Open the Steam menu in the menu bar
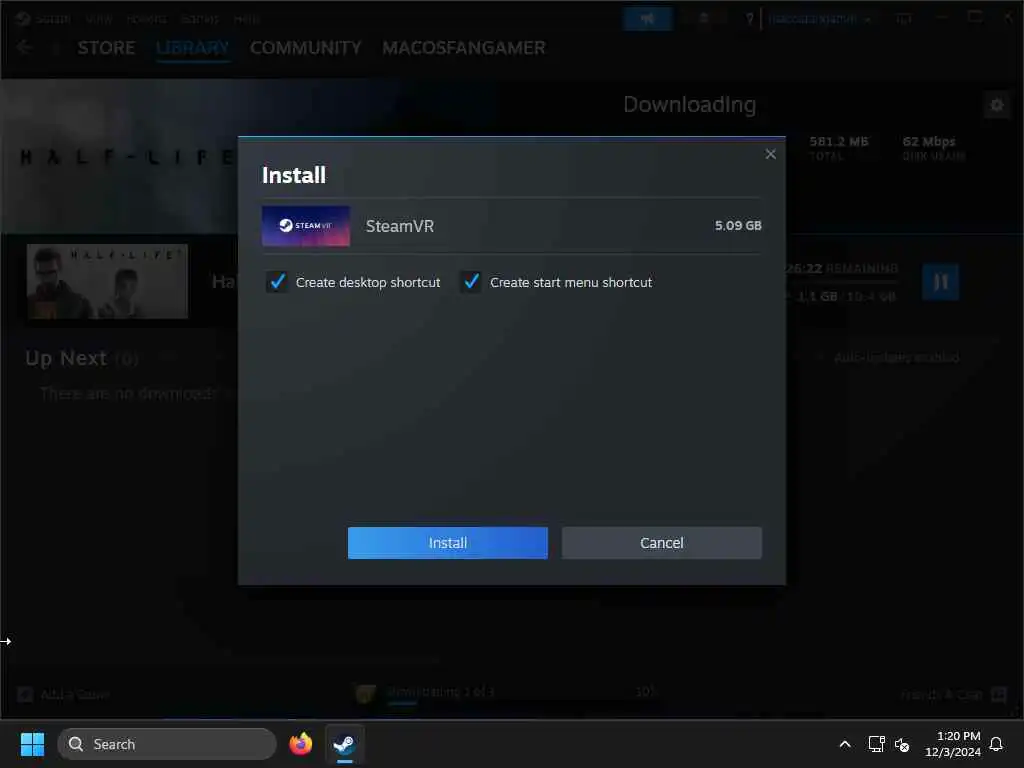 click(53, 19)
